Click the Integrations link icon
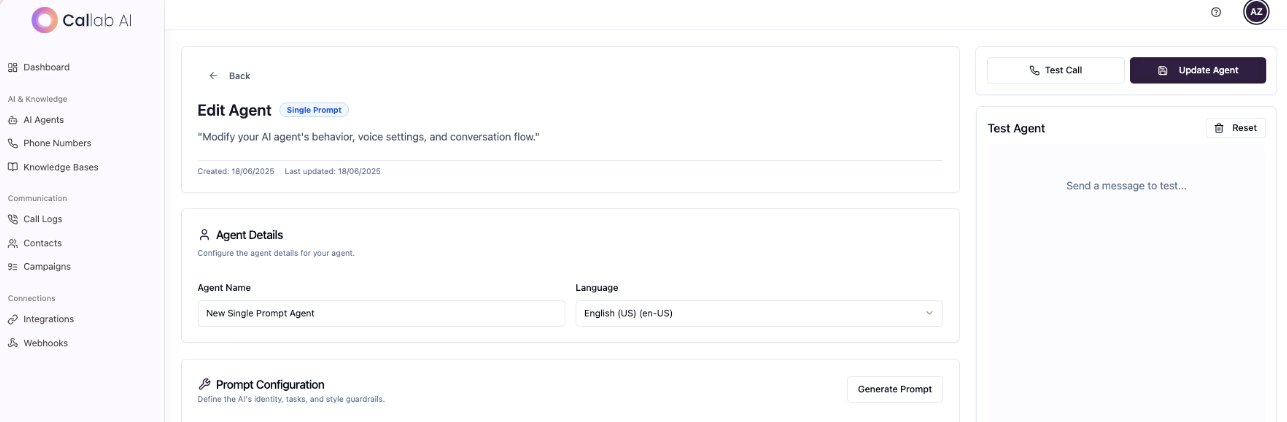The height and width of the screenshot is (422, 1287). pos(13,319)
